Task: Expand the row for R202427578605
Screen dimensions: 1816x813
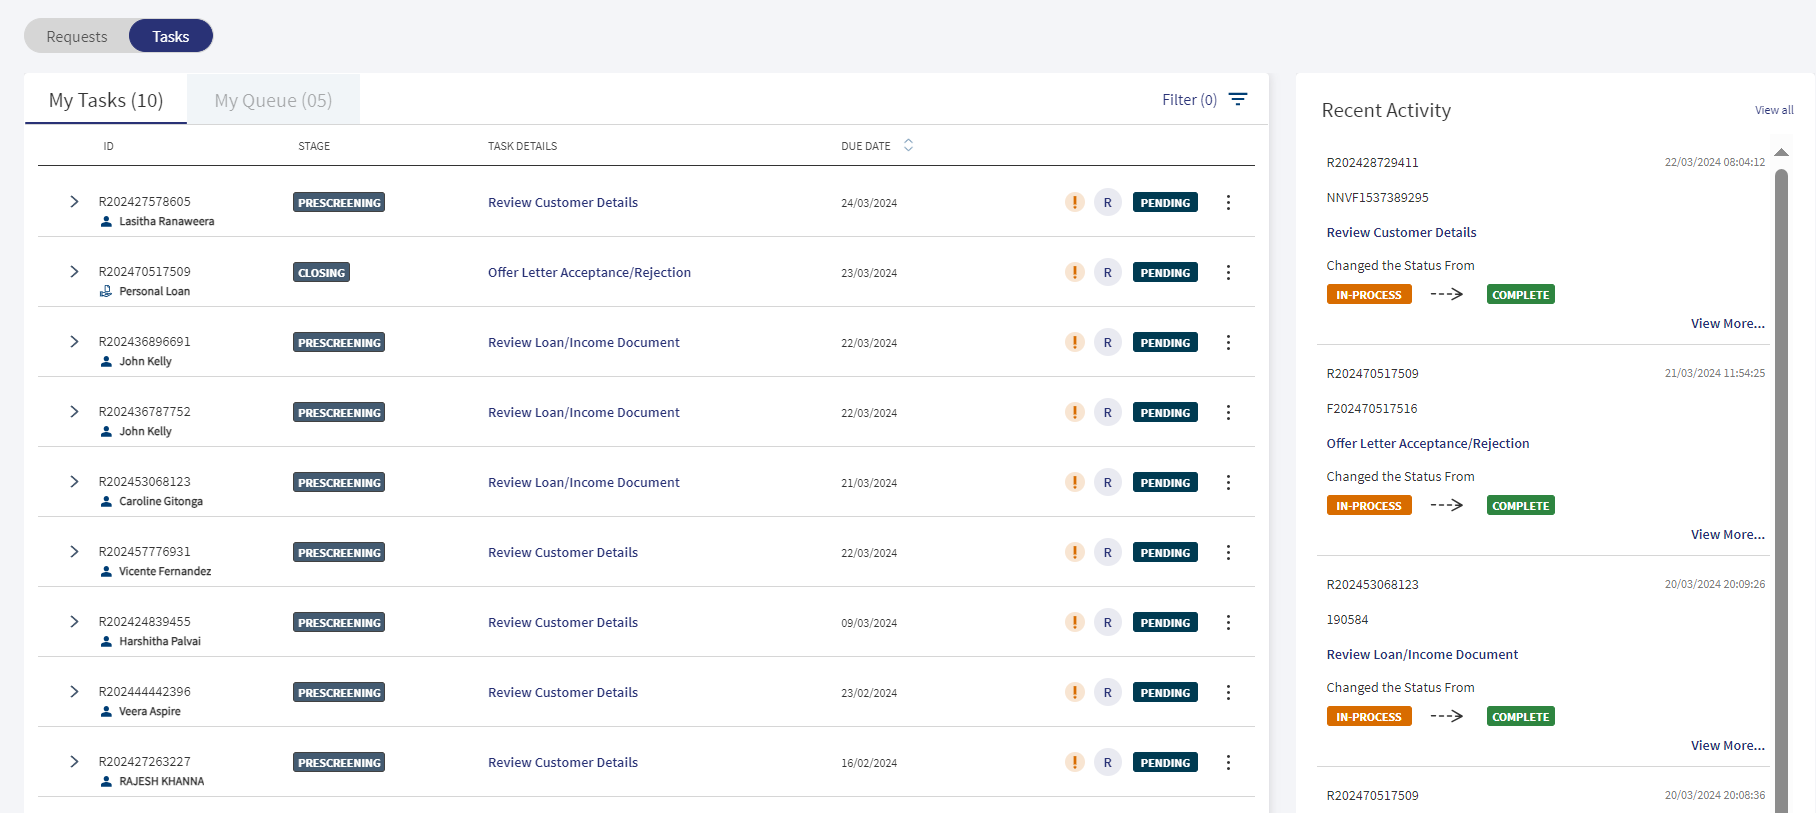Action: (74, 201)
